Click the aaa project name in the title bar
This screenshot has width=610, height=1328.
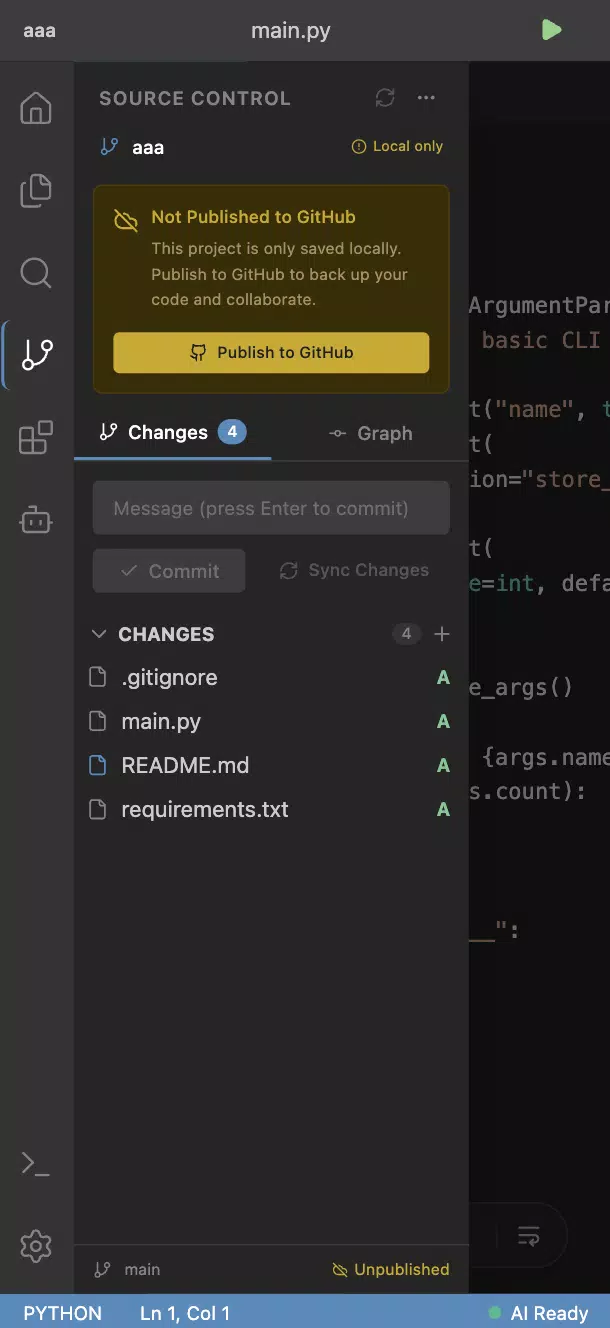(40, 30)
